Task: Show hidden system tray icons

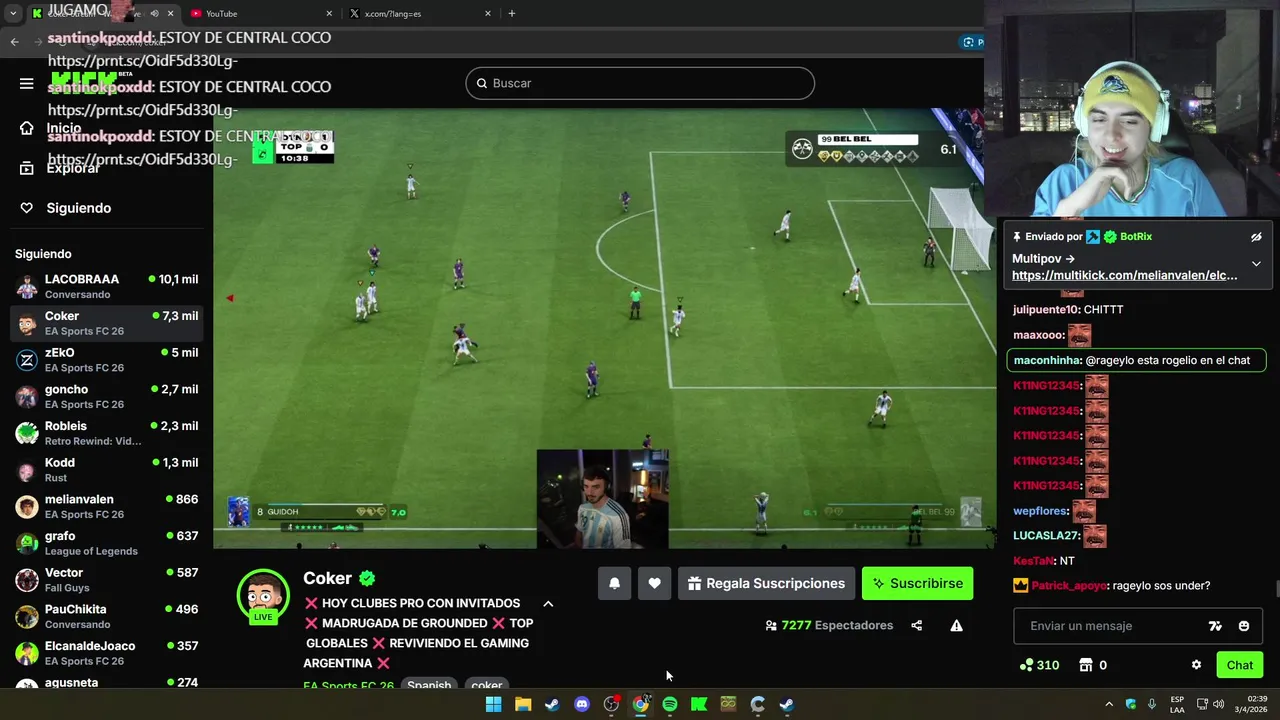Action: [x=1108, y=704]
